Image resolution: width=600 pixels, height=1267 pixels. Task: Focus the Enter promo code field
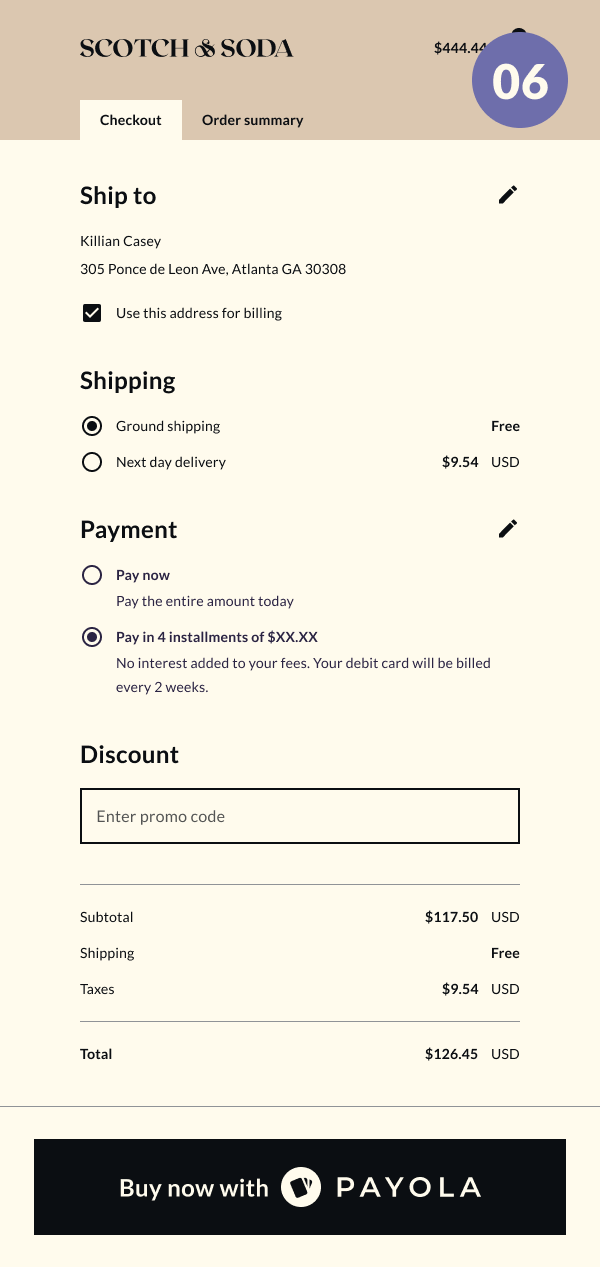click(300, 816)
